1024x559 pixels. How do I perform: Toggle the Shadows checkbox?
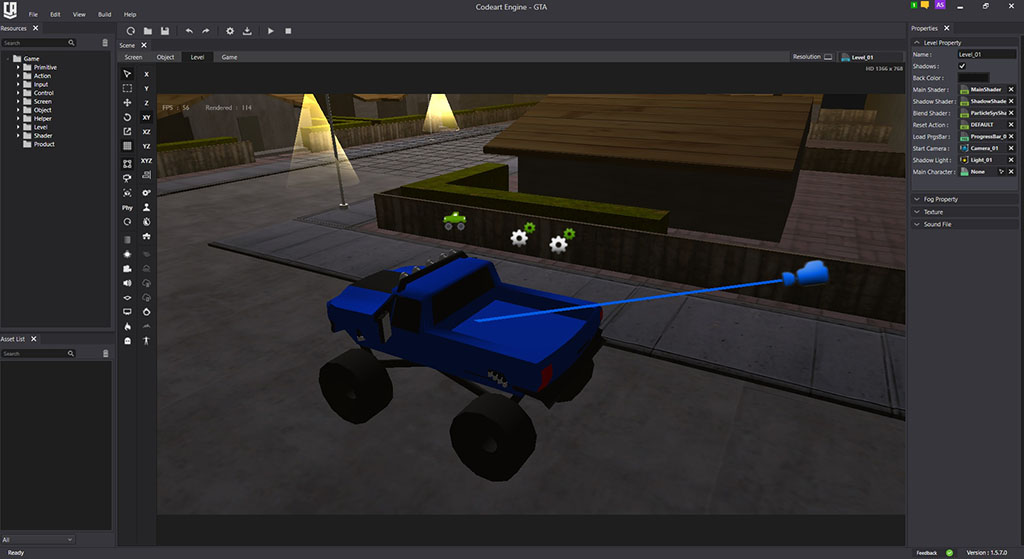tap(962, 66)
